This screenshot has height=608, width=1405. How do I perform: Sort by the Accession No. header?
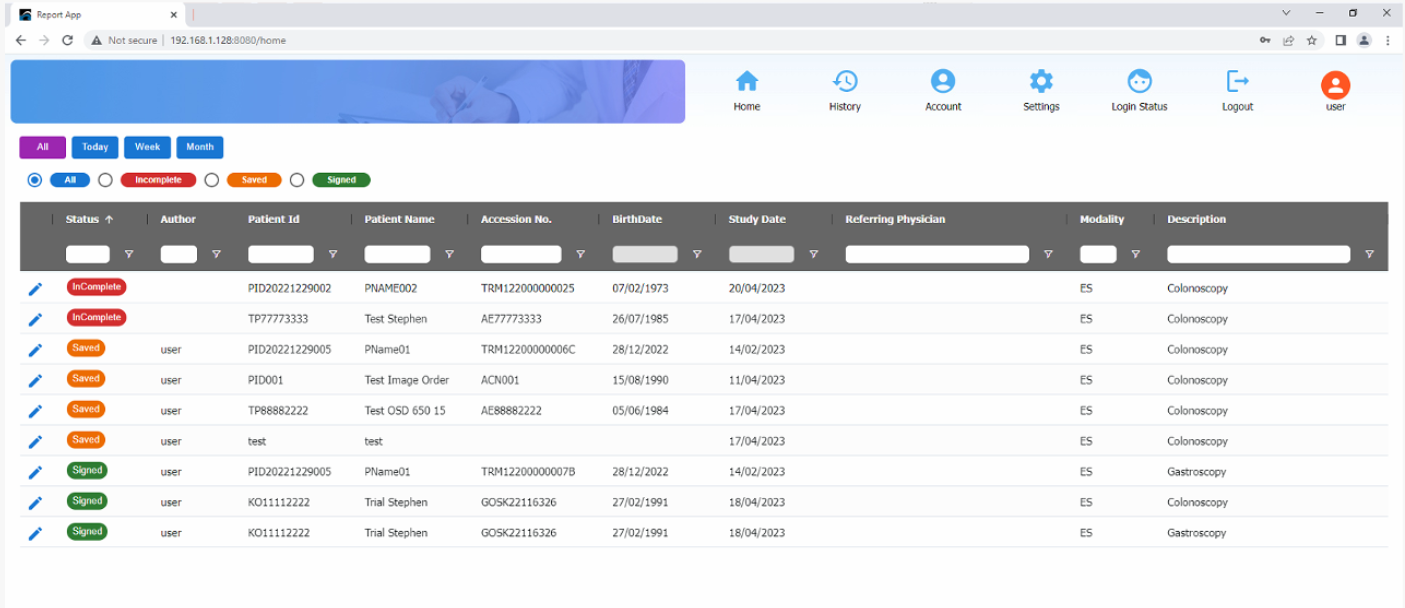click(516, 219)
